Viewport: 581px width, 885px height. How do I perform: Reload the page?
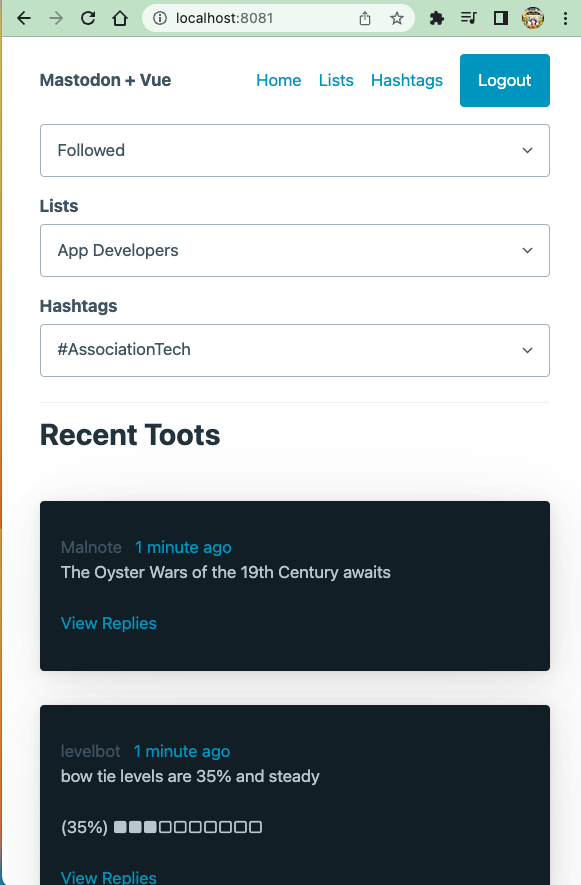coord(88,17)
